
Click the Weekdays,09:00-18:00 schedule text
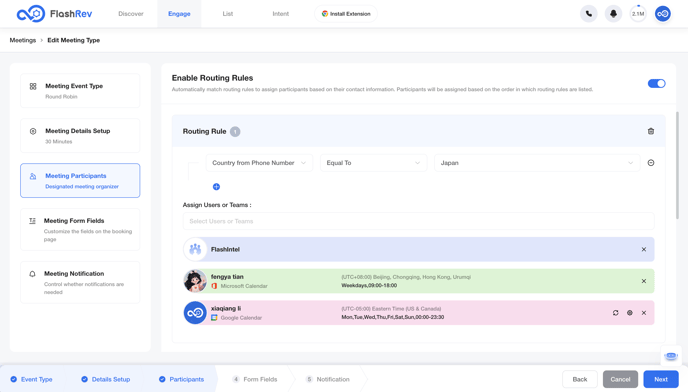point(369,285)
